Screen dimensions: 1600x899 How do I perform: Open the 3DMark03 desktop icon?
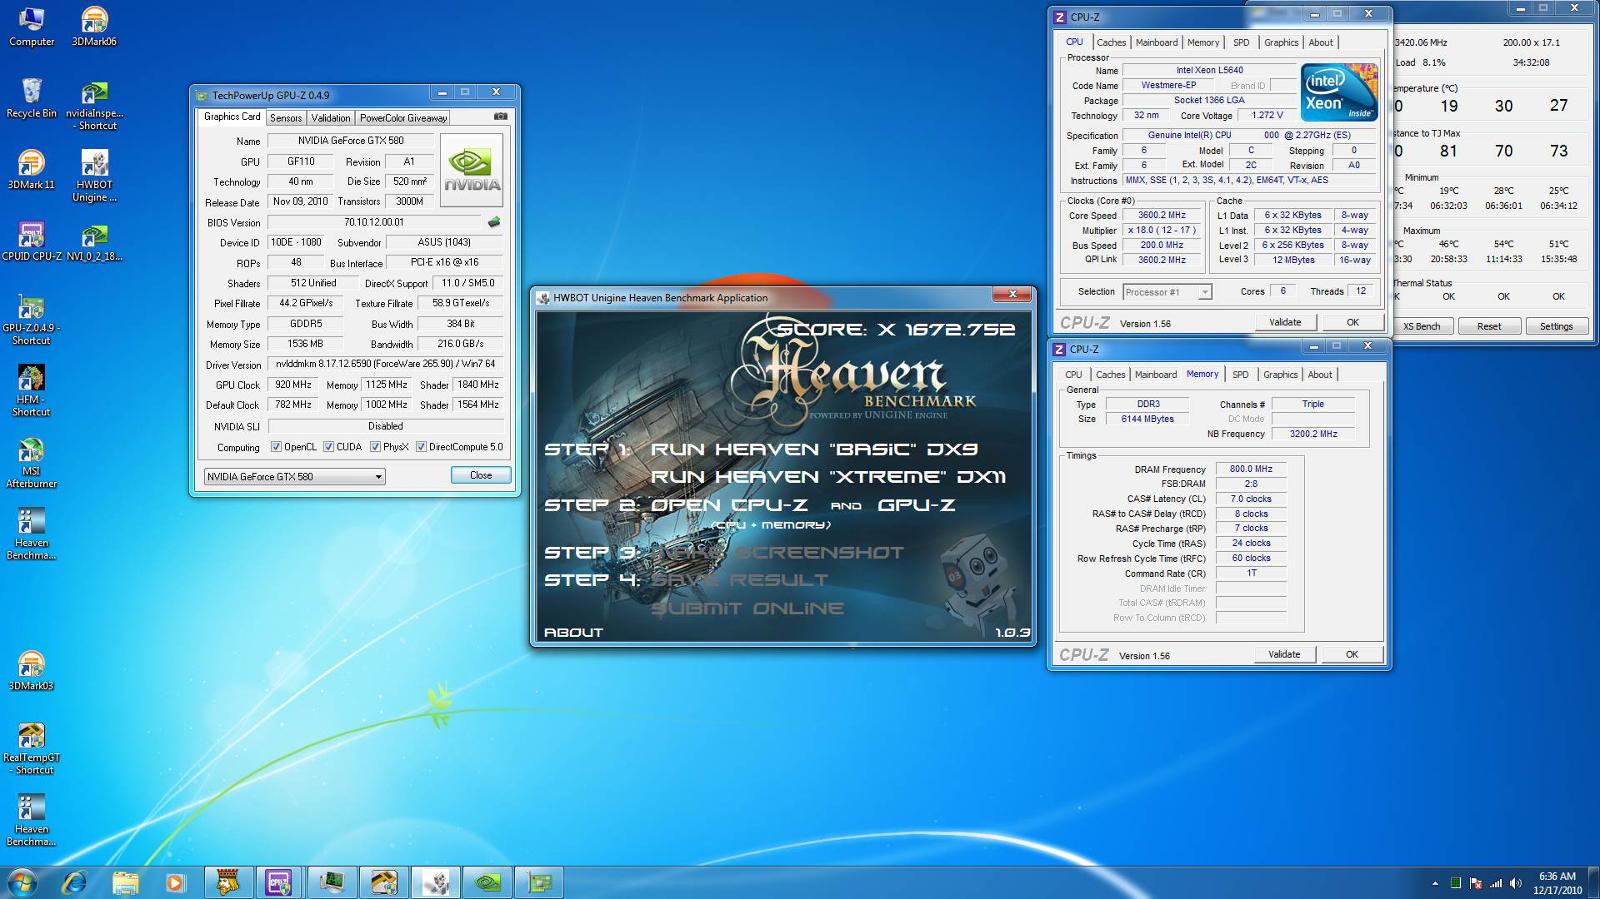(x=31, y=671)
